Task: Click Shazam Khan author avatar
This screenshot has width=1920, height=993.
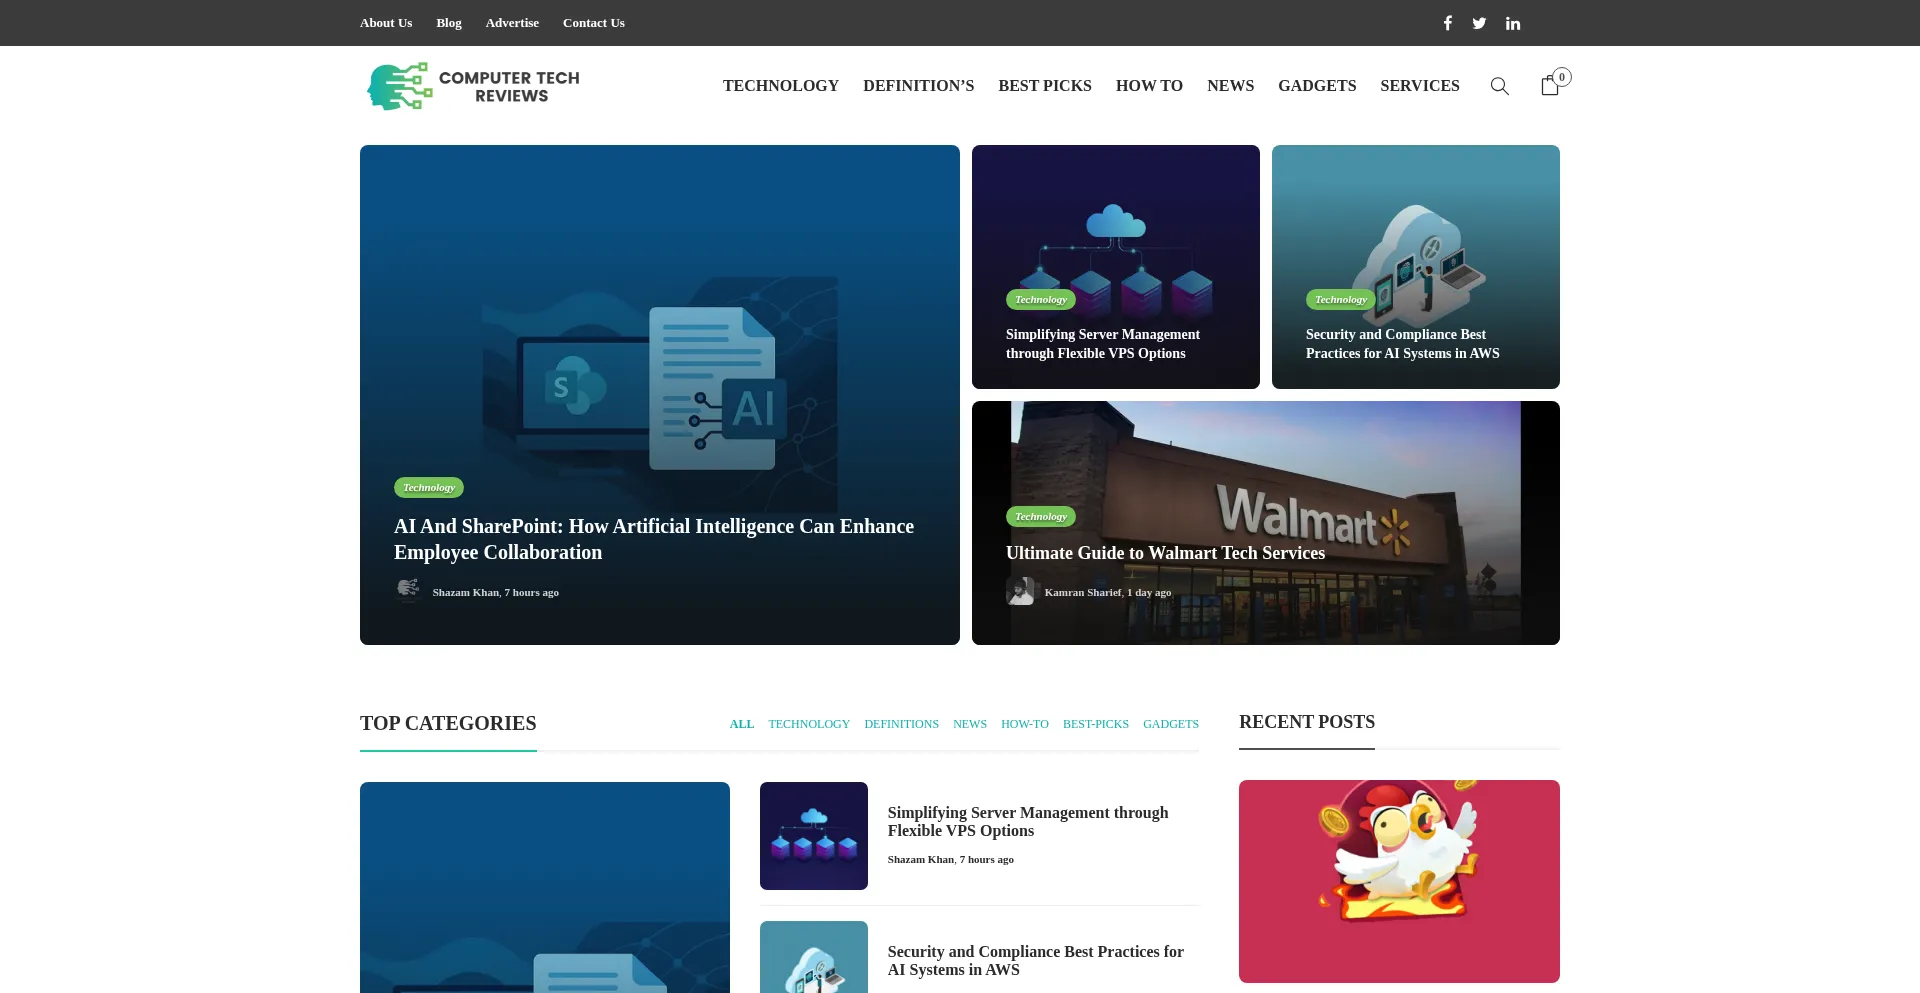Action: (x=408, y=591)
